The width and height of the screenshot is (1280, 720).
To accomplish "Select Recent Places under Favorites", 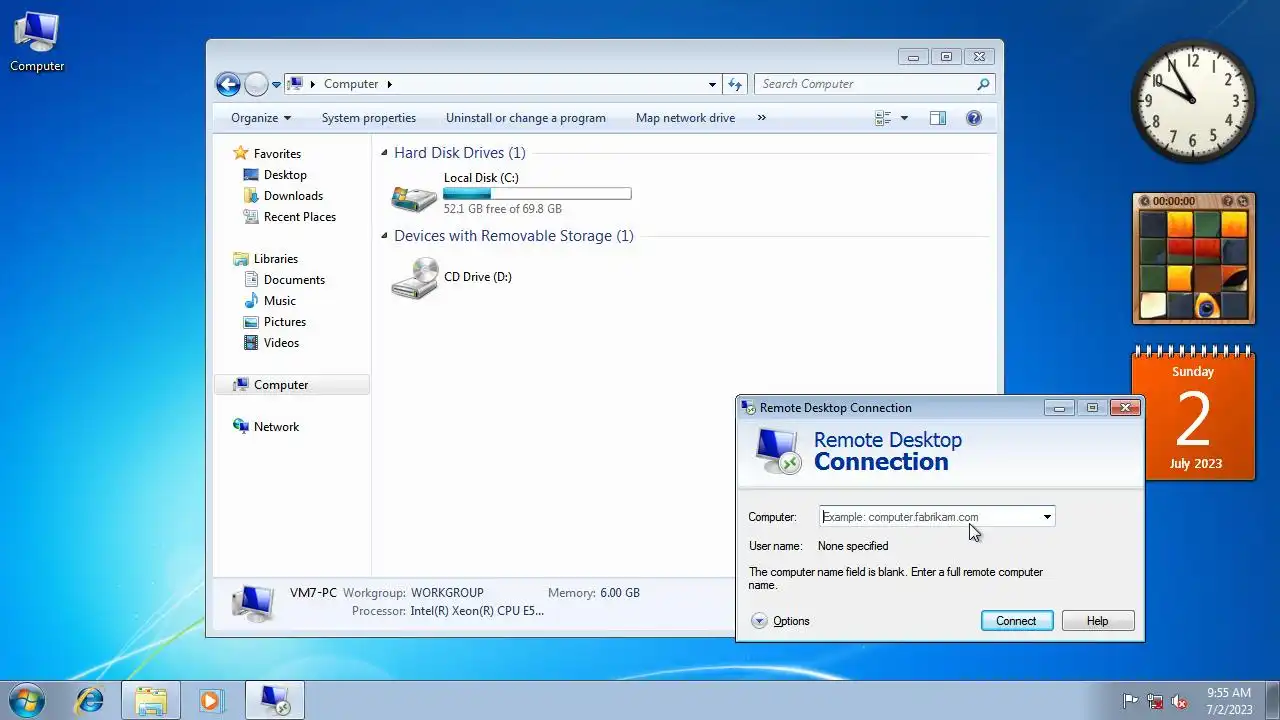I will pos(290,217).
